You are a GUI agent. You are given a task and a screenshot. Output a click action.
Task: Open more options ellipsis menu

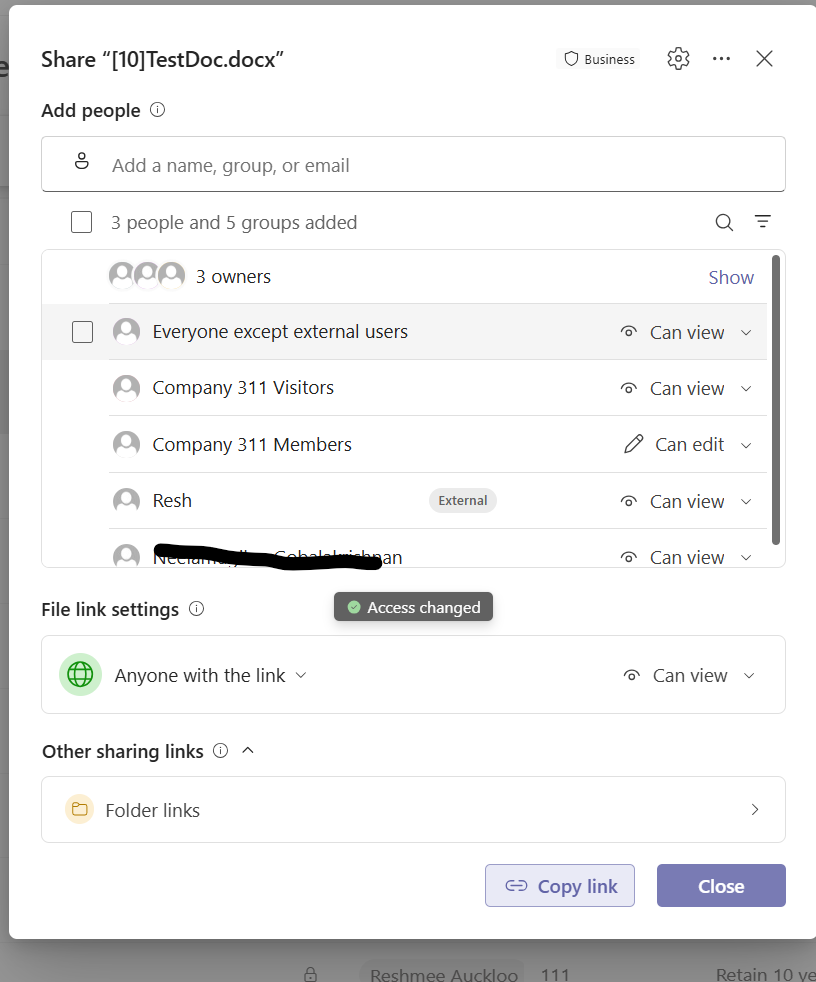pyautogui.click(x=721, y=59)
